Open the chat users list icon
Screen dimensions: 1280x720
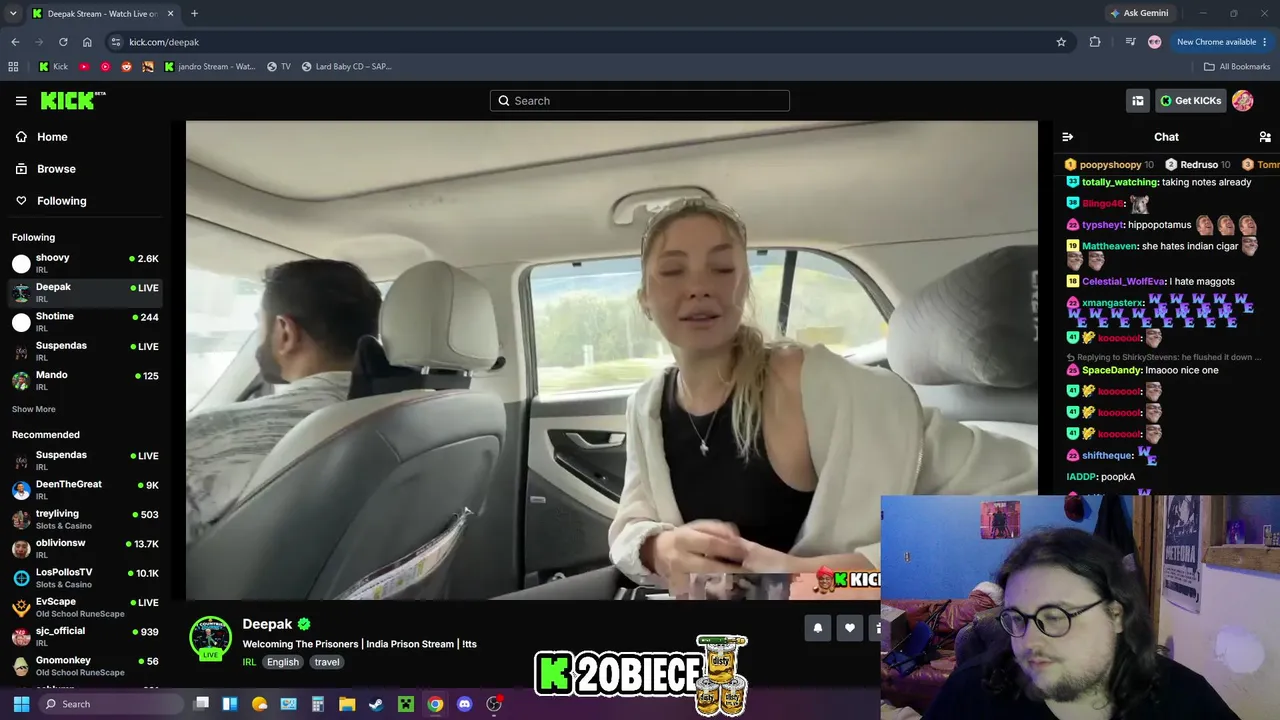[x=1265, y=137]
